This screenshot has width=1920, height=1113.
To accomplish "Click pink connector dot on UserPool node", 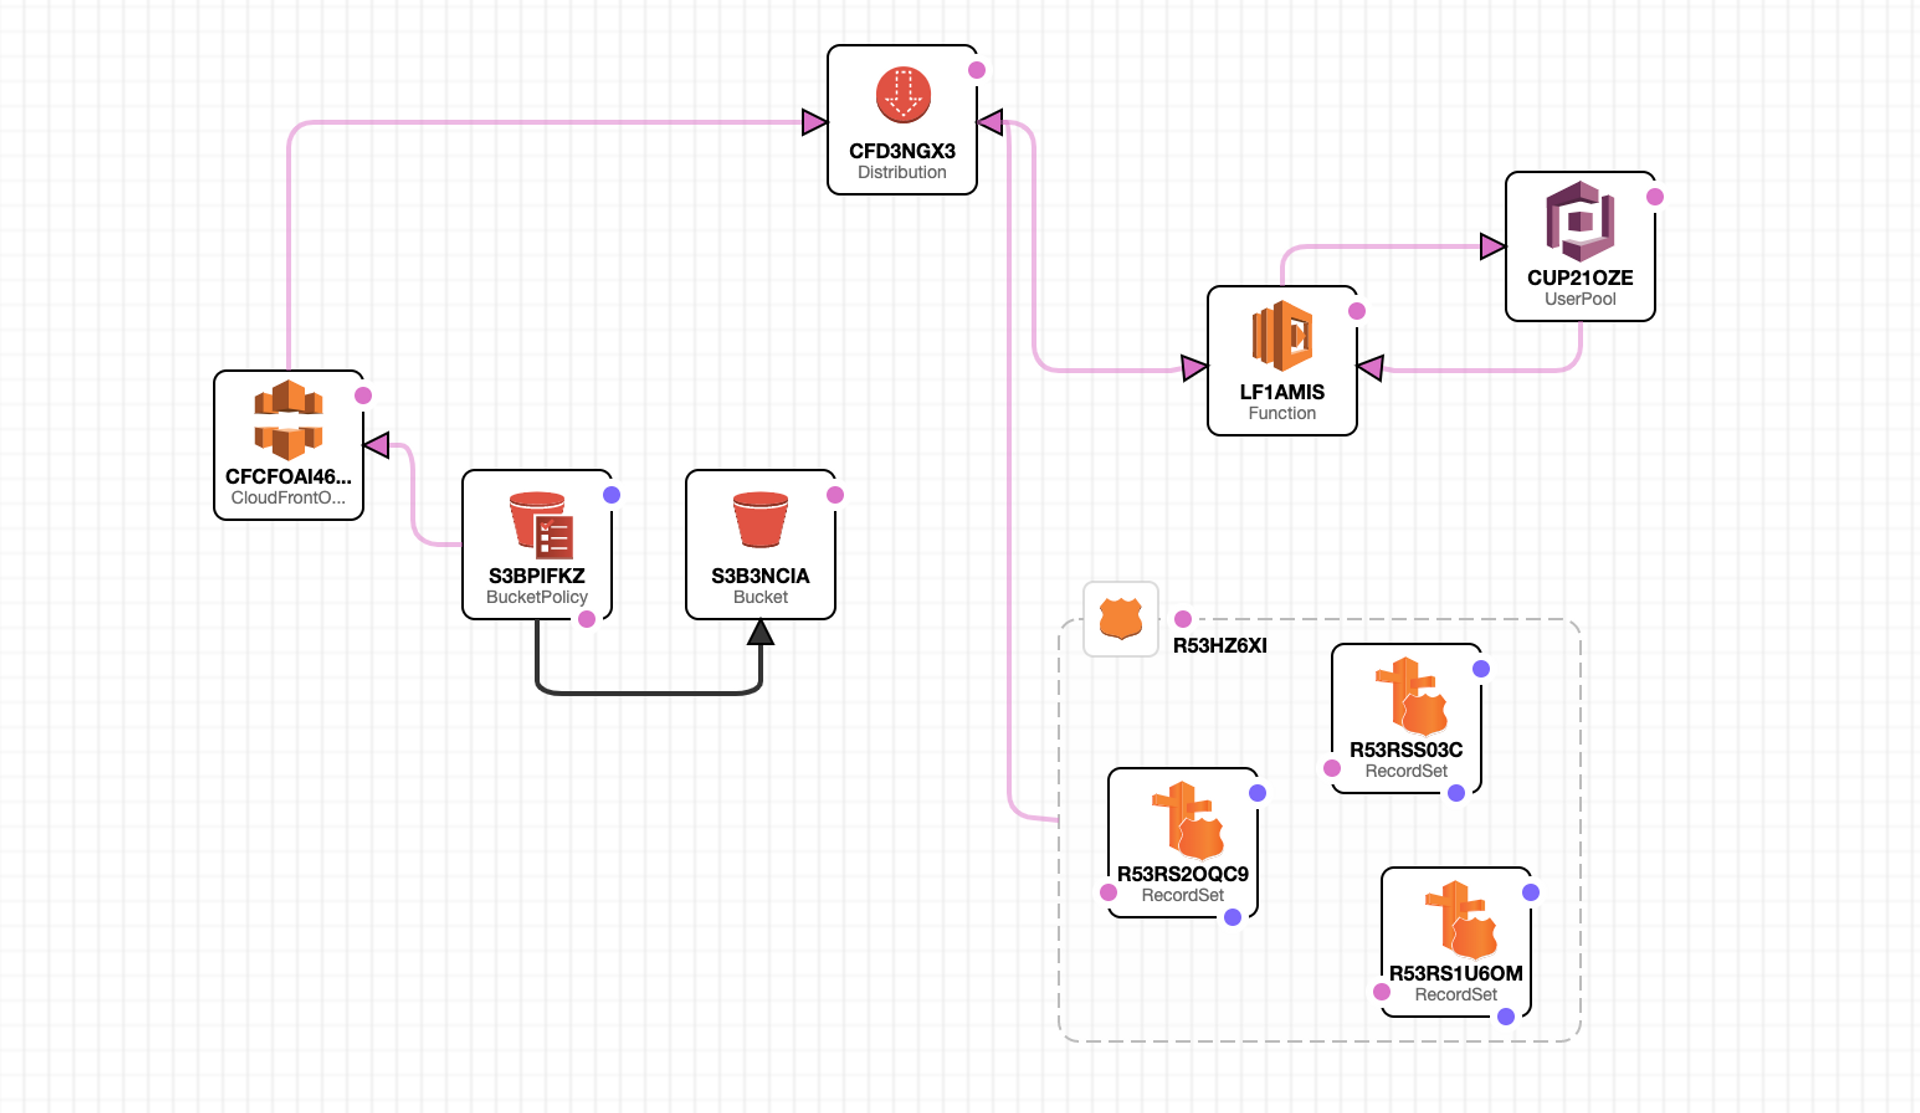I will point(1655,197).
